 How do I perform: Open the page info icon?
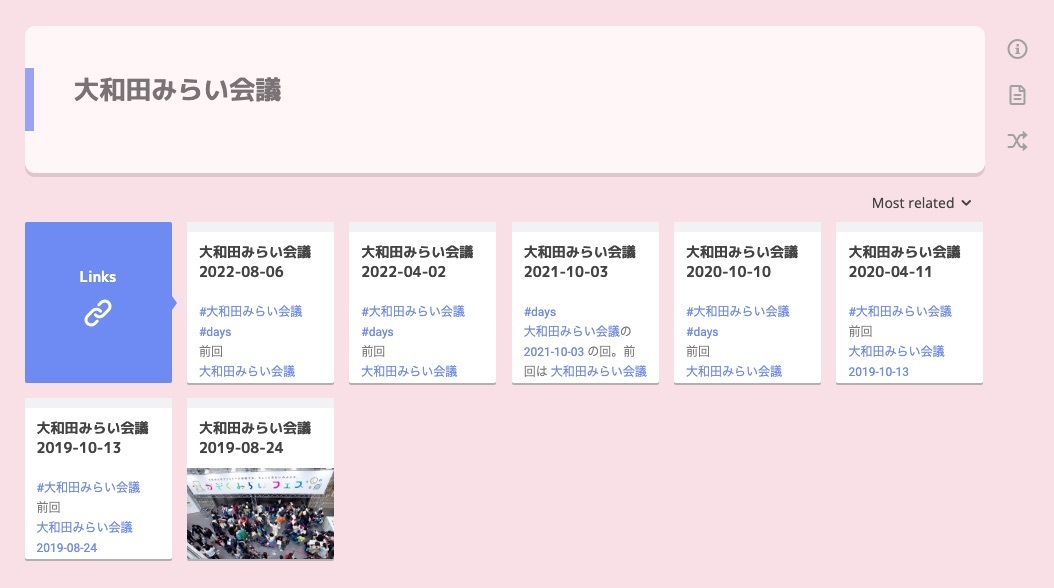pos(1017,49)
